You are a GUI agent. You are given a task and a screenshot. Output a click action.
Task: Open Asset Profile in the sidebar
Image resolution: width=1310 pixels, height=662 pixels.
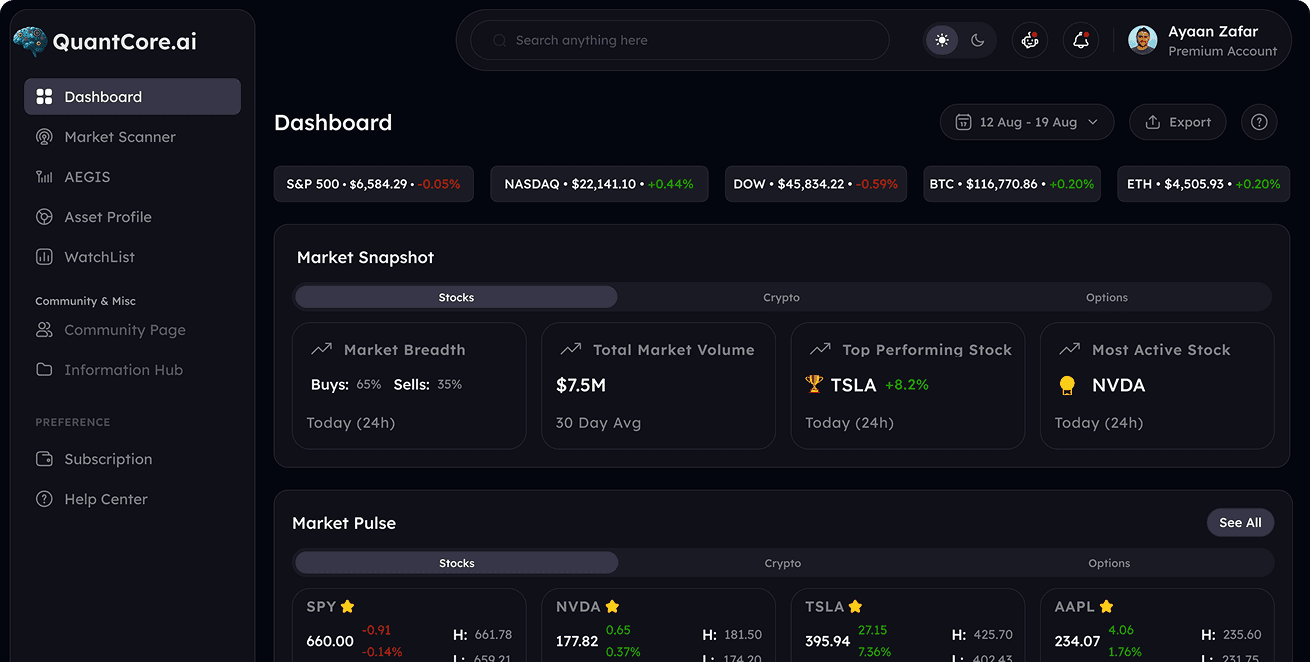click(x=107, y=217)
